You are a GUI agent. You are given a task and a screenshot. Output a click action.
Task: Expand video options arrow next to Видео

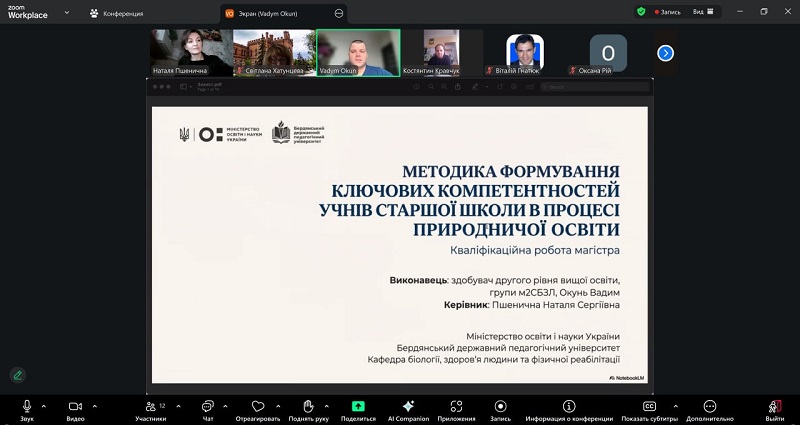[x=95, y=406]
